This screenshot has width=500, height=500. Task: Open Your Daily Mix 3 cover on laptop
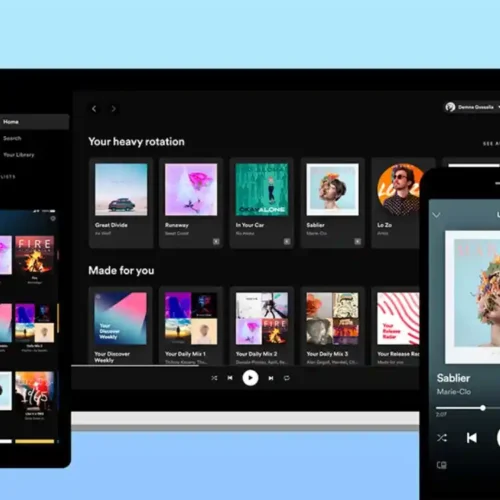[333, 319]
